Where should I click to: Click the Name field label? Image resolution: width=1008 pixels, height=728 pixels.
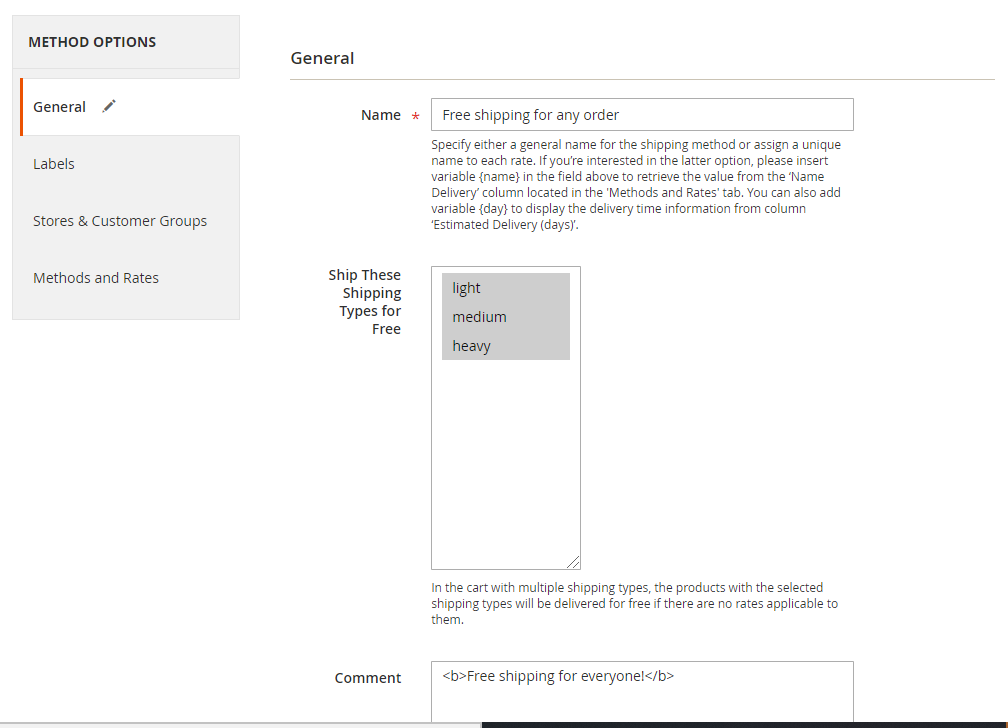pos(381,115)
